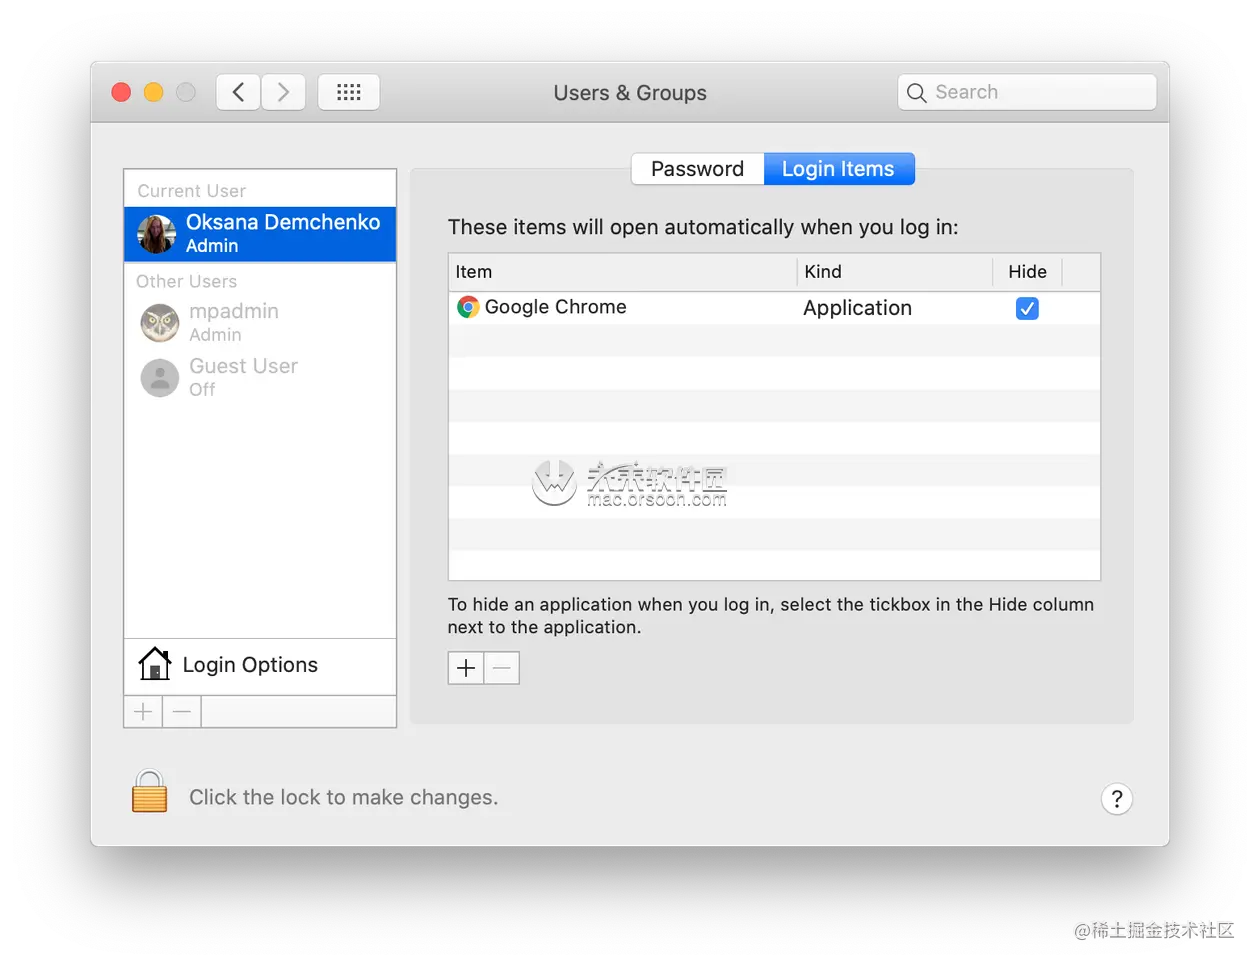Sort by the Item column header
Image resolution: width=1260 pixels, height=966 pixels.
[x=623, y=272]
